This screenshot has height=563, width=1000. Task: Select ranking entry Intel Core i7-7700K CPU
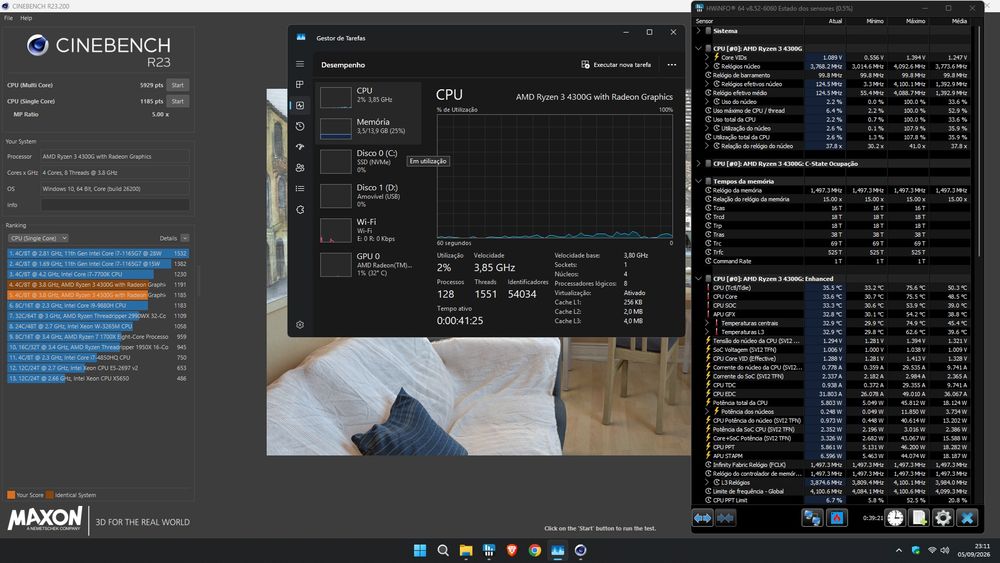[x=98, y=274]
